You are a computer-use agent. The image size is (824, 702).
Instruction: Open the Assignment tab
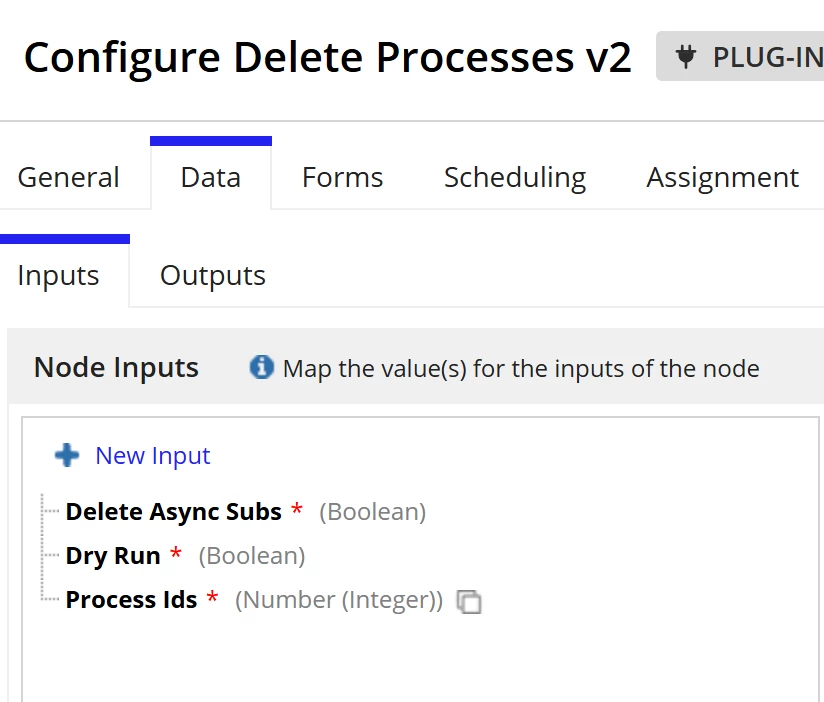click(x=723, y=177)
